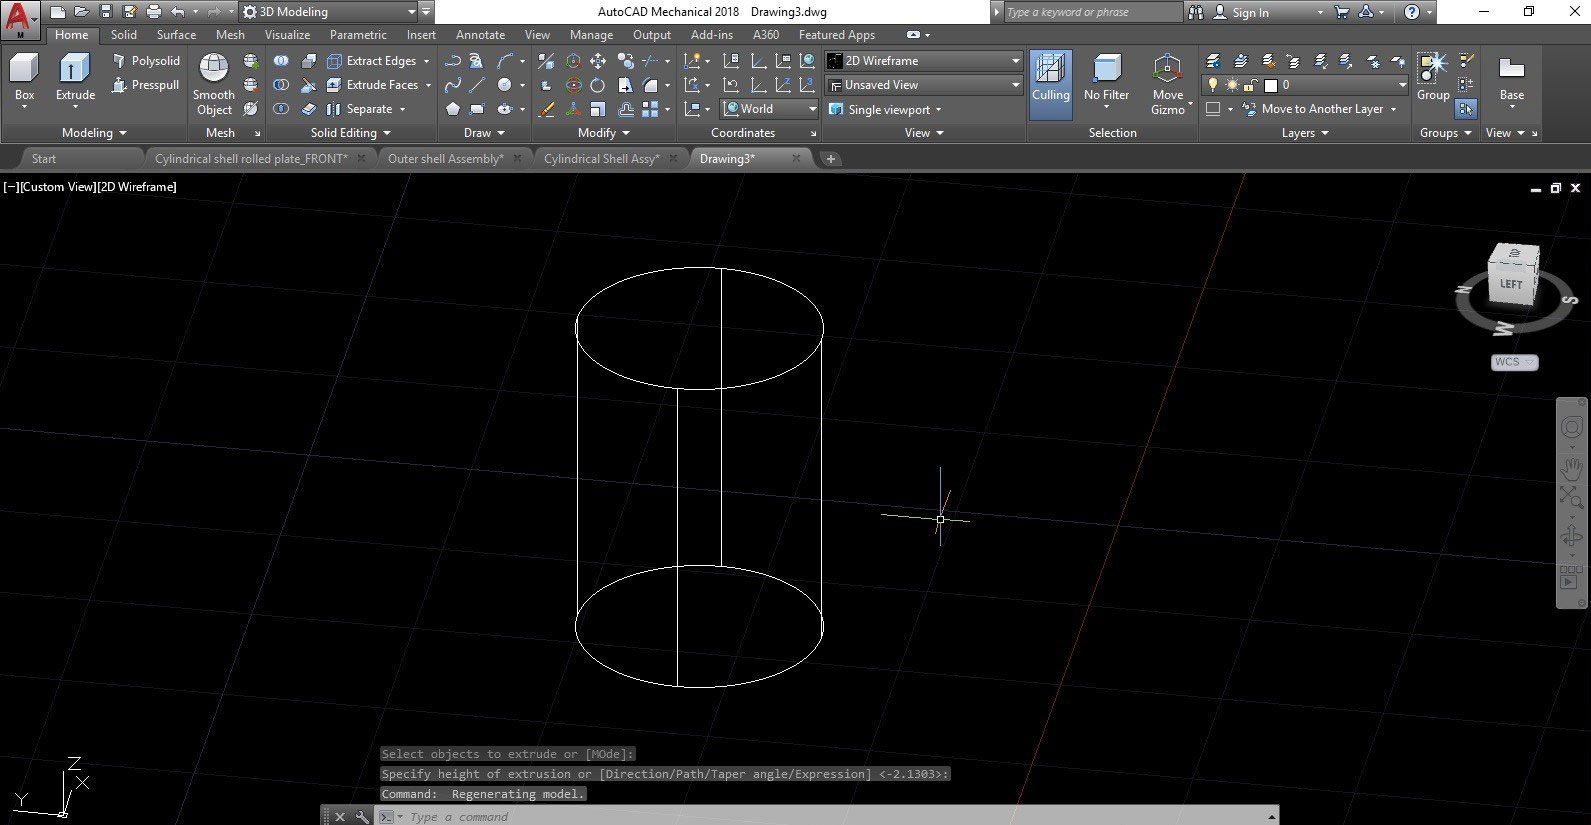Click the command line input field
This screenshot has width=1591, height=825.
tap(800, 816)
